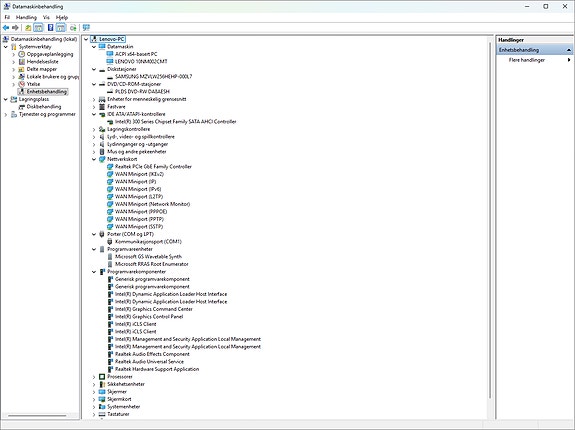Open the Vis menu
Screen dimensions: 575x430
click(46, 17)
